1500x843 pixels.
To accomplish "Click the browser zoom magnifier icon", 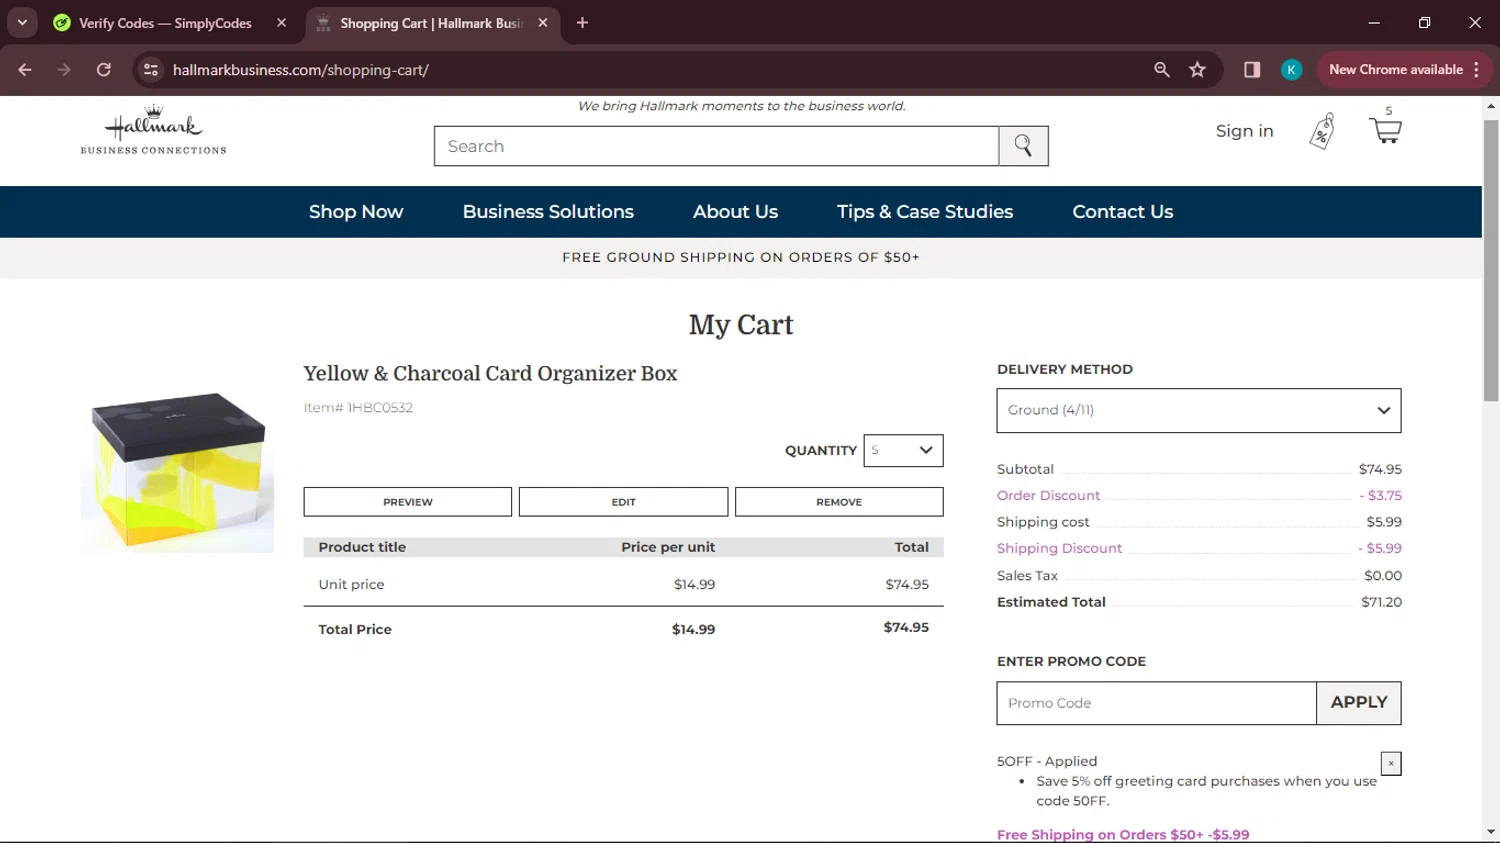I will [x=1162, y=70].
